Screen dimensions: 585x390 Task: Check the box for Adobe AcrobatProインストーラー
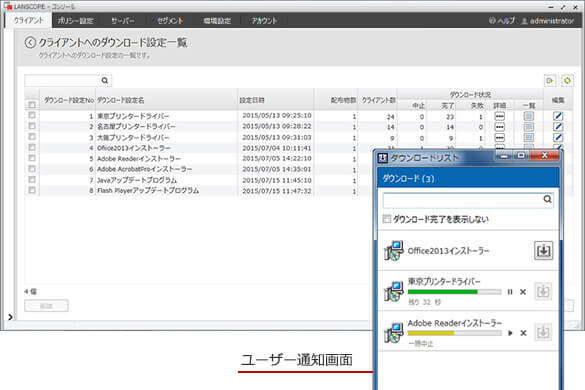pos(32,169)
